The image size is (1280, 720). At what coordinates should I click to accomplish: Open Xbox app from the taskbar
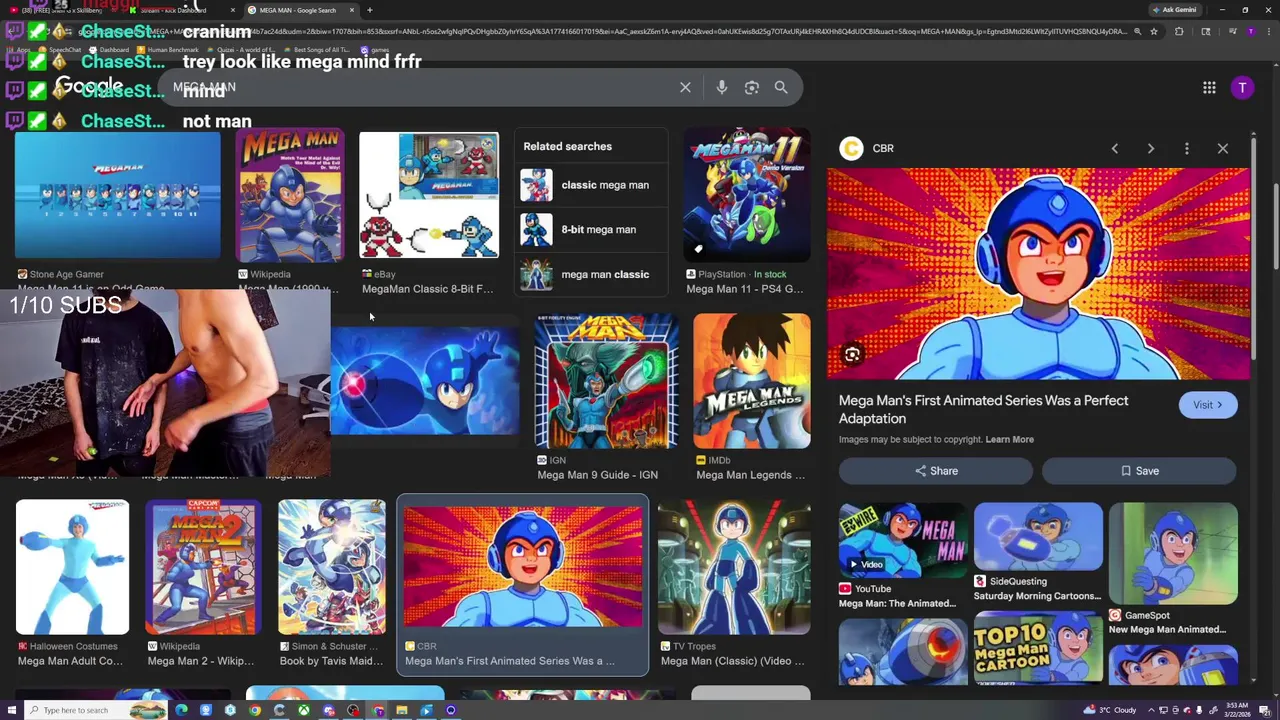(x=304, y=711)
